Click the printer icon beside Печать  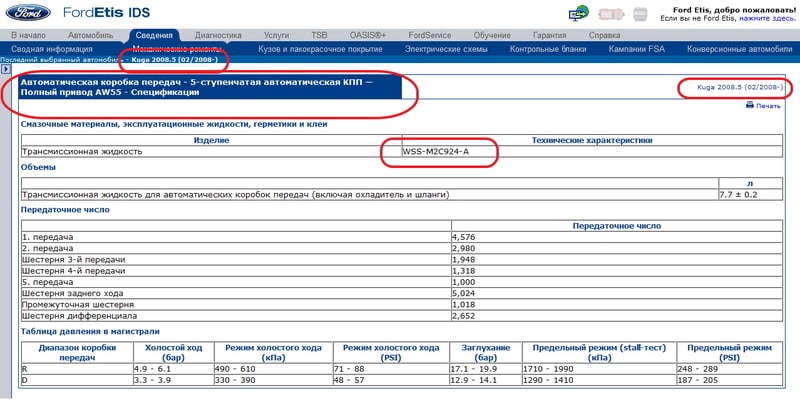pyautogui.click(x=749, y=105)
